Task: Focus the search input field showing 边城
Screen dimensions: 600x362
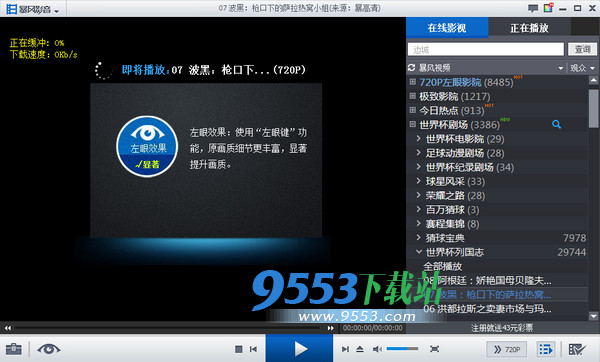Action: point(486,49)
